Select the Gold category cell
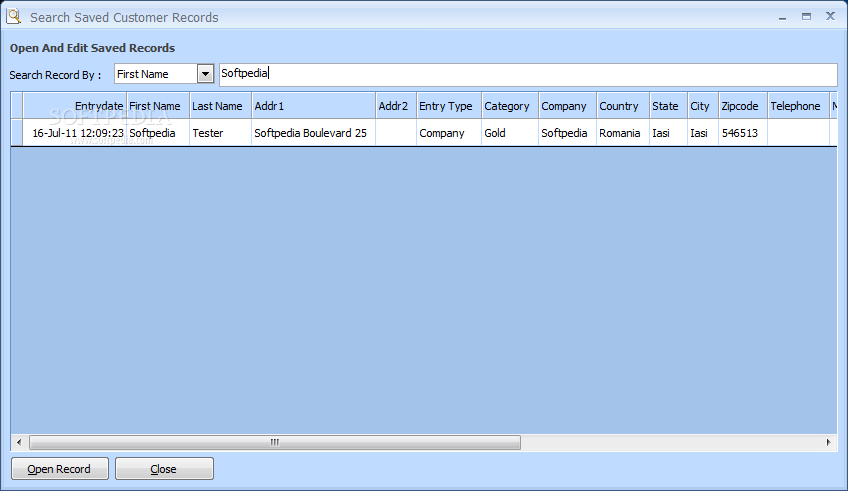Screen dimensions: 848x491 pyautogui.click(x=510, y=133)
